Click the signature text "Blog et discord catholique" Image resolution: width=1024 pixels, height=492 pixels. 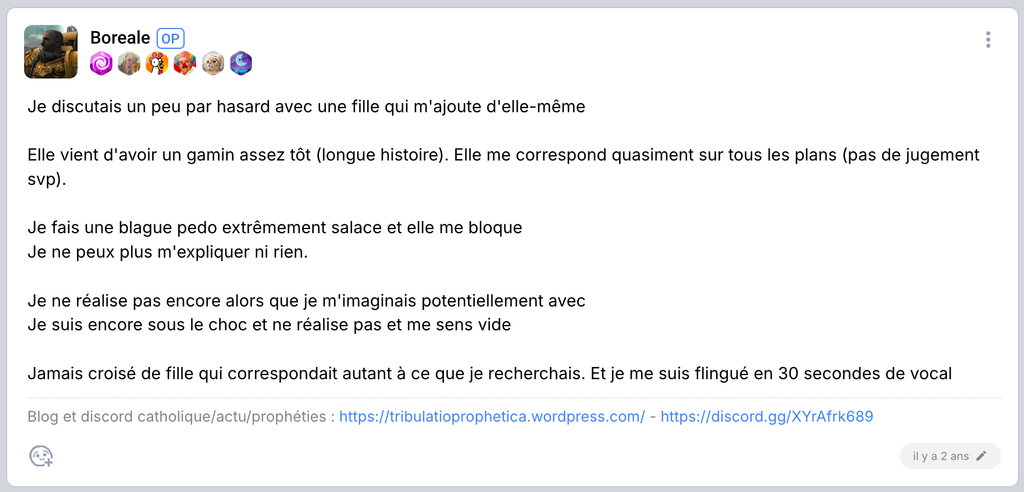tap(180, 416)
